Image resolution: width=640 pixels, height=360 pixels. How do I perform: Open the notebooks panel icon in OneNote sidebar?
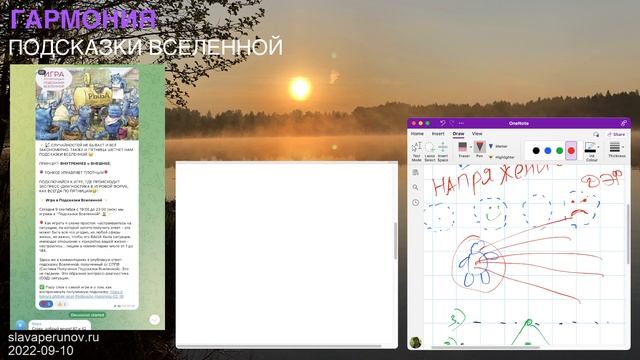[416, 172]
